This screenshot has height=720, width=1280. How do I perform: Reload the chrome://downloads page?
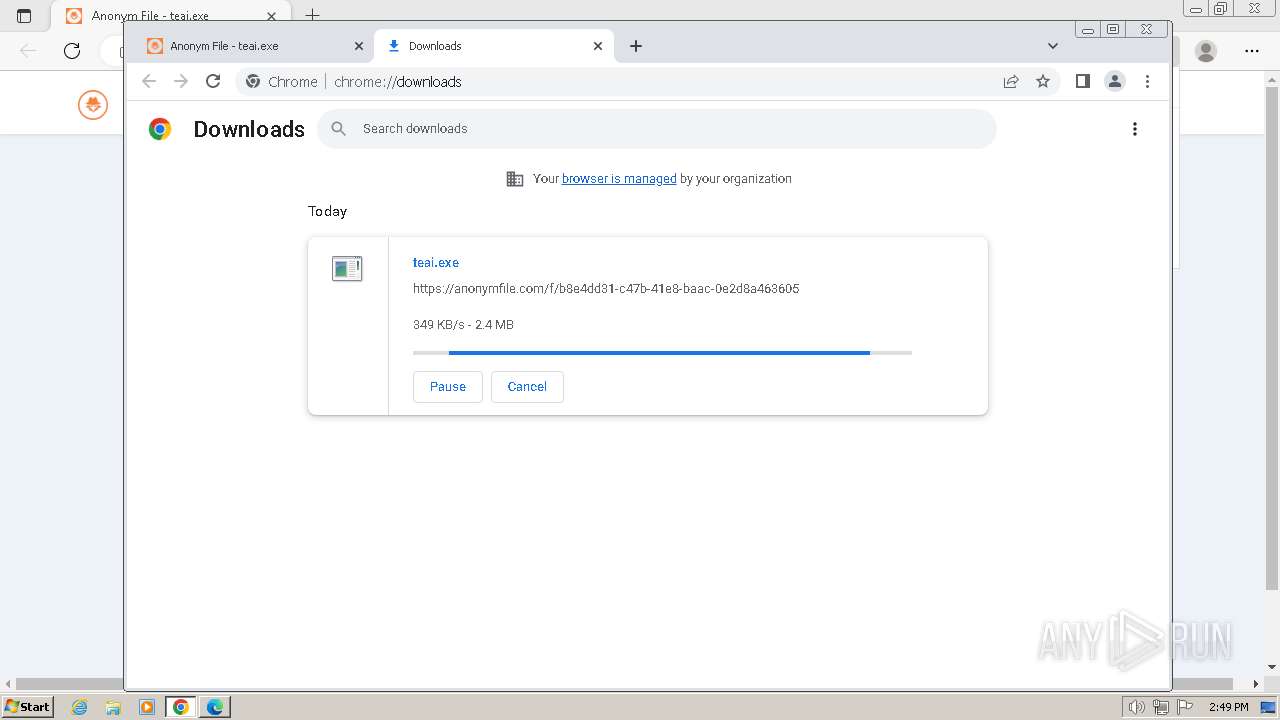213,82
